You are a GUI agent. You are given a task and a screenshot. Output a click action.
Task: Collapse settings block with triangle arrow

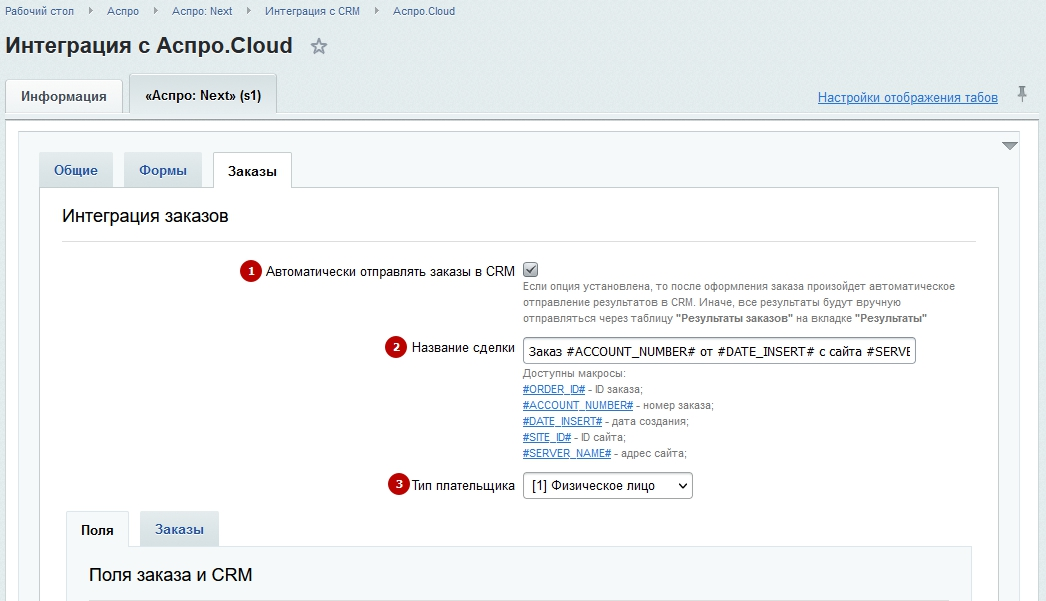[x=1009, y=145]
